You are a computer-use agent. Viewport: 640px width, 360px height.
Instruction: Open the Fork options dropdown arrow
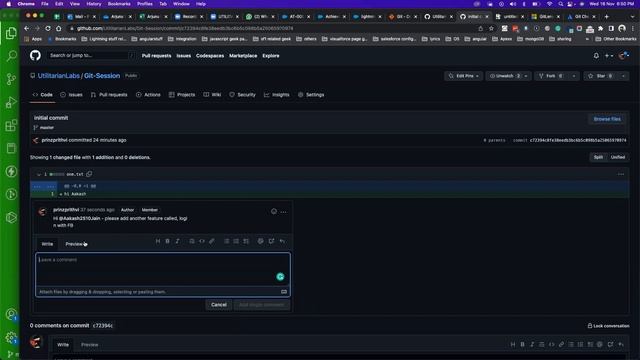click(x=573, y=76)
